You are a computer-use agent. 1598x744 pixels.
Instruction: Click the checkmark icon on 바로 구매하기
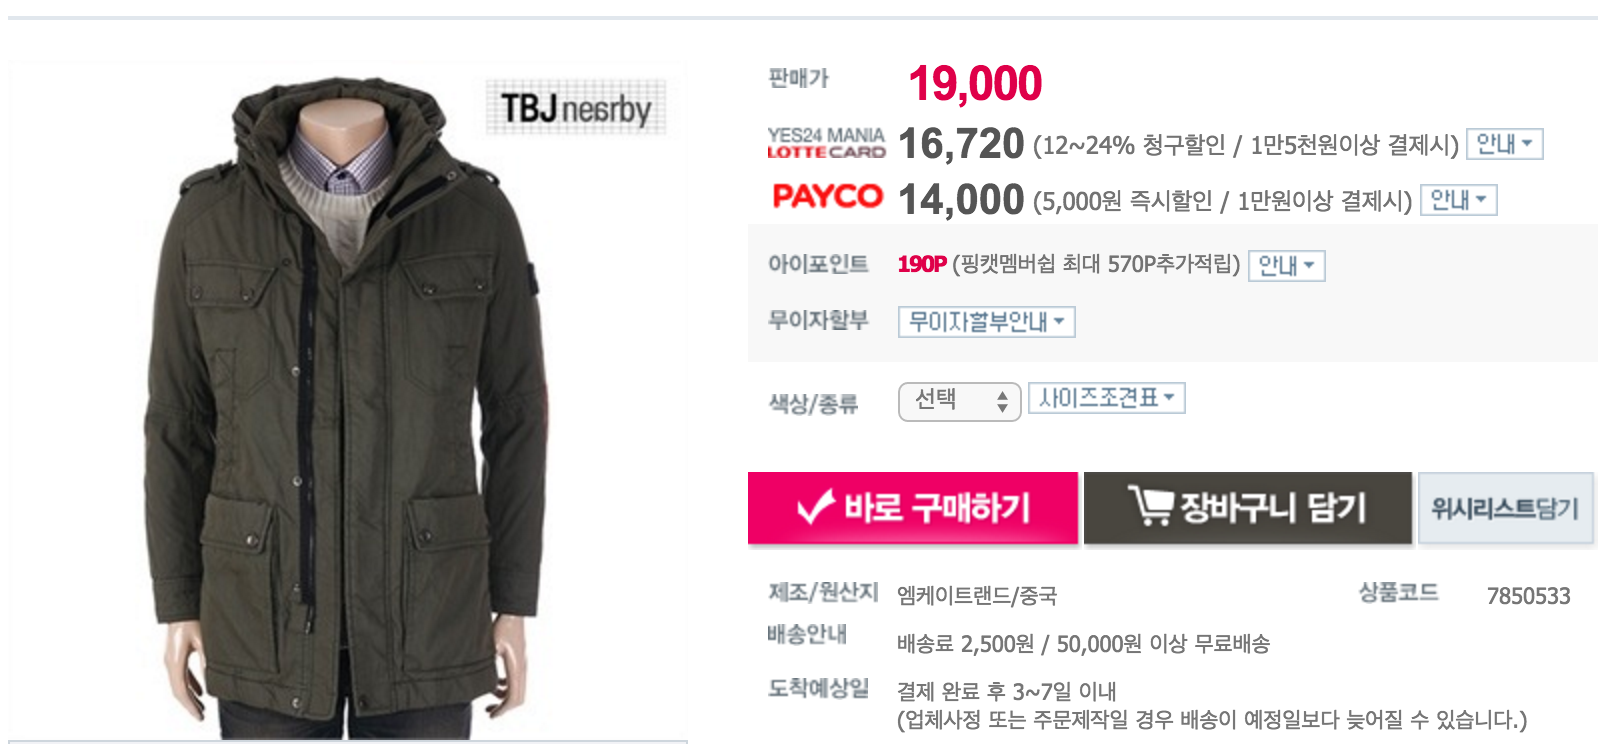pos(815,507)
